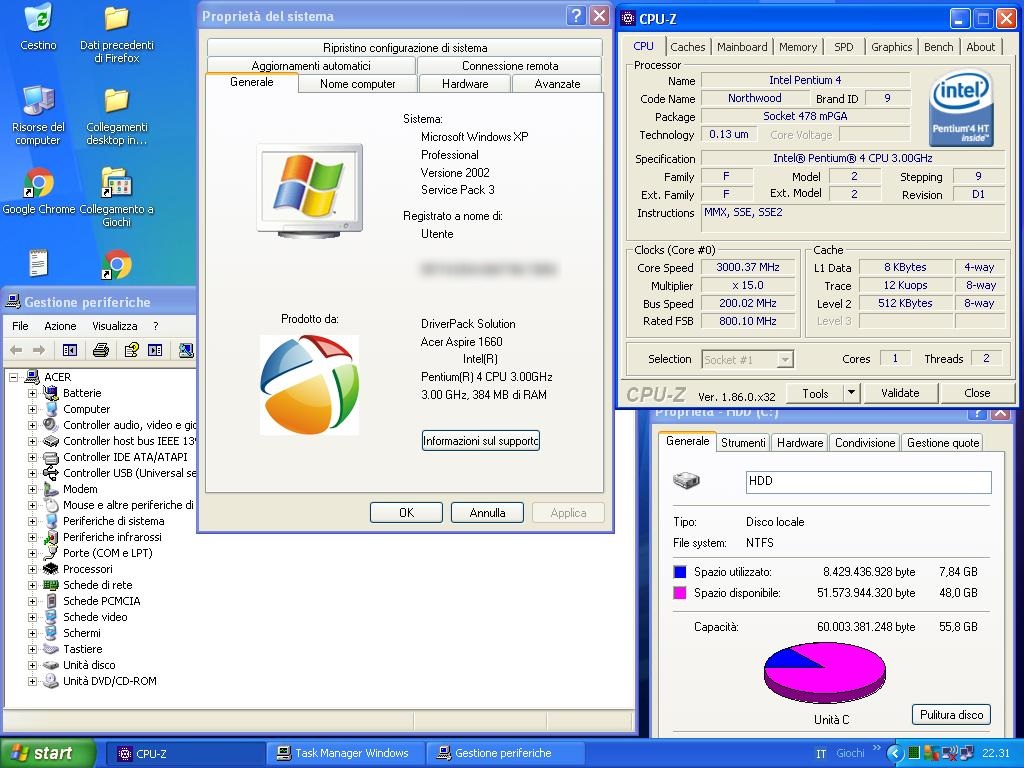Screen dimensions: 1024x768
Task: Launch the labeled Google Chrome desktop shortcut
Action: (x=38, y=183)
